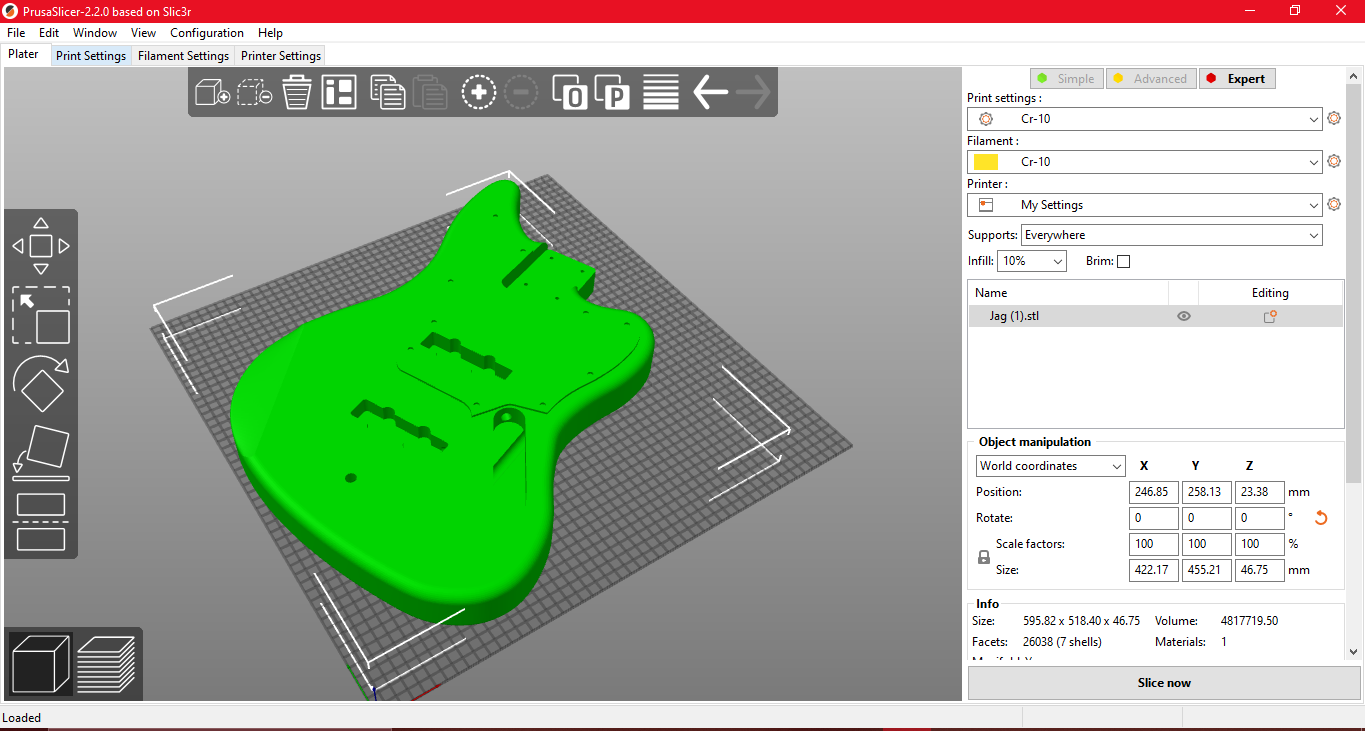Image resolution: width=1365 pixels, height=731 pixels.
Task: Copy the selection with the toolbar icon
Action: (387, 92)
